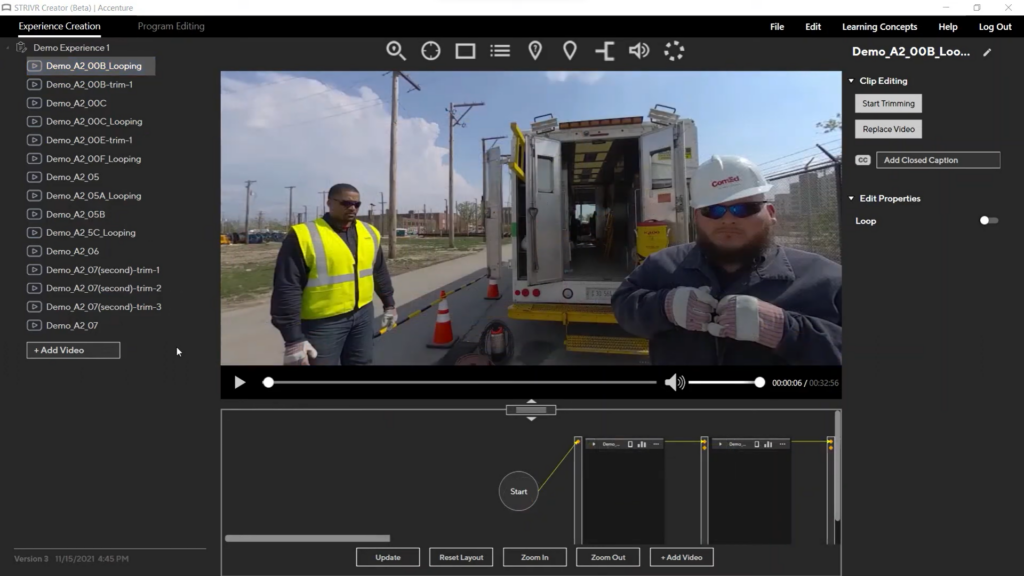This screenshot has height=576, width=1024.
Task: Select the crosshair target tool icon
Action: coord(431,51)
